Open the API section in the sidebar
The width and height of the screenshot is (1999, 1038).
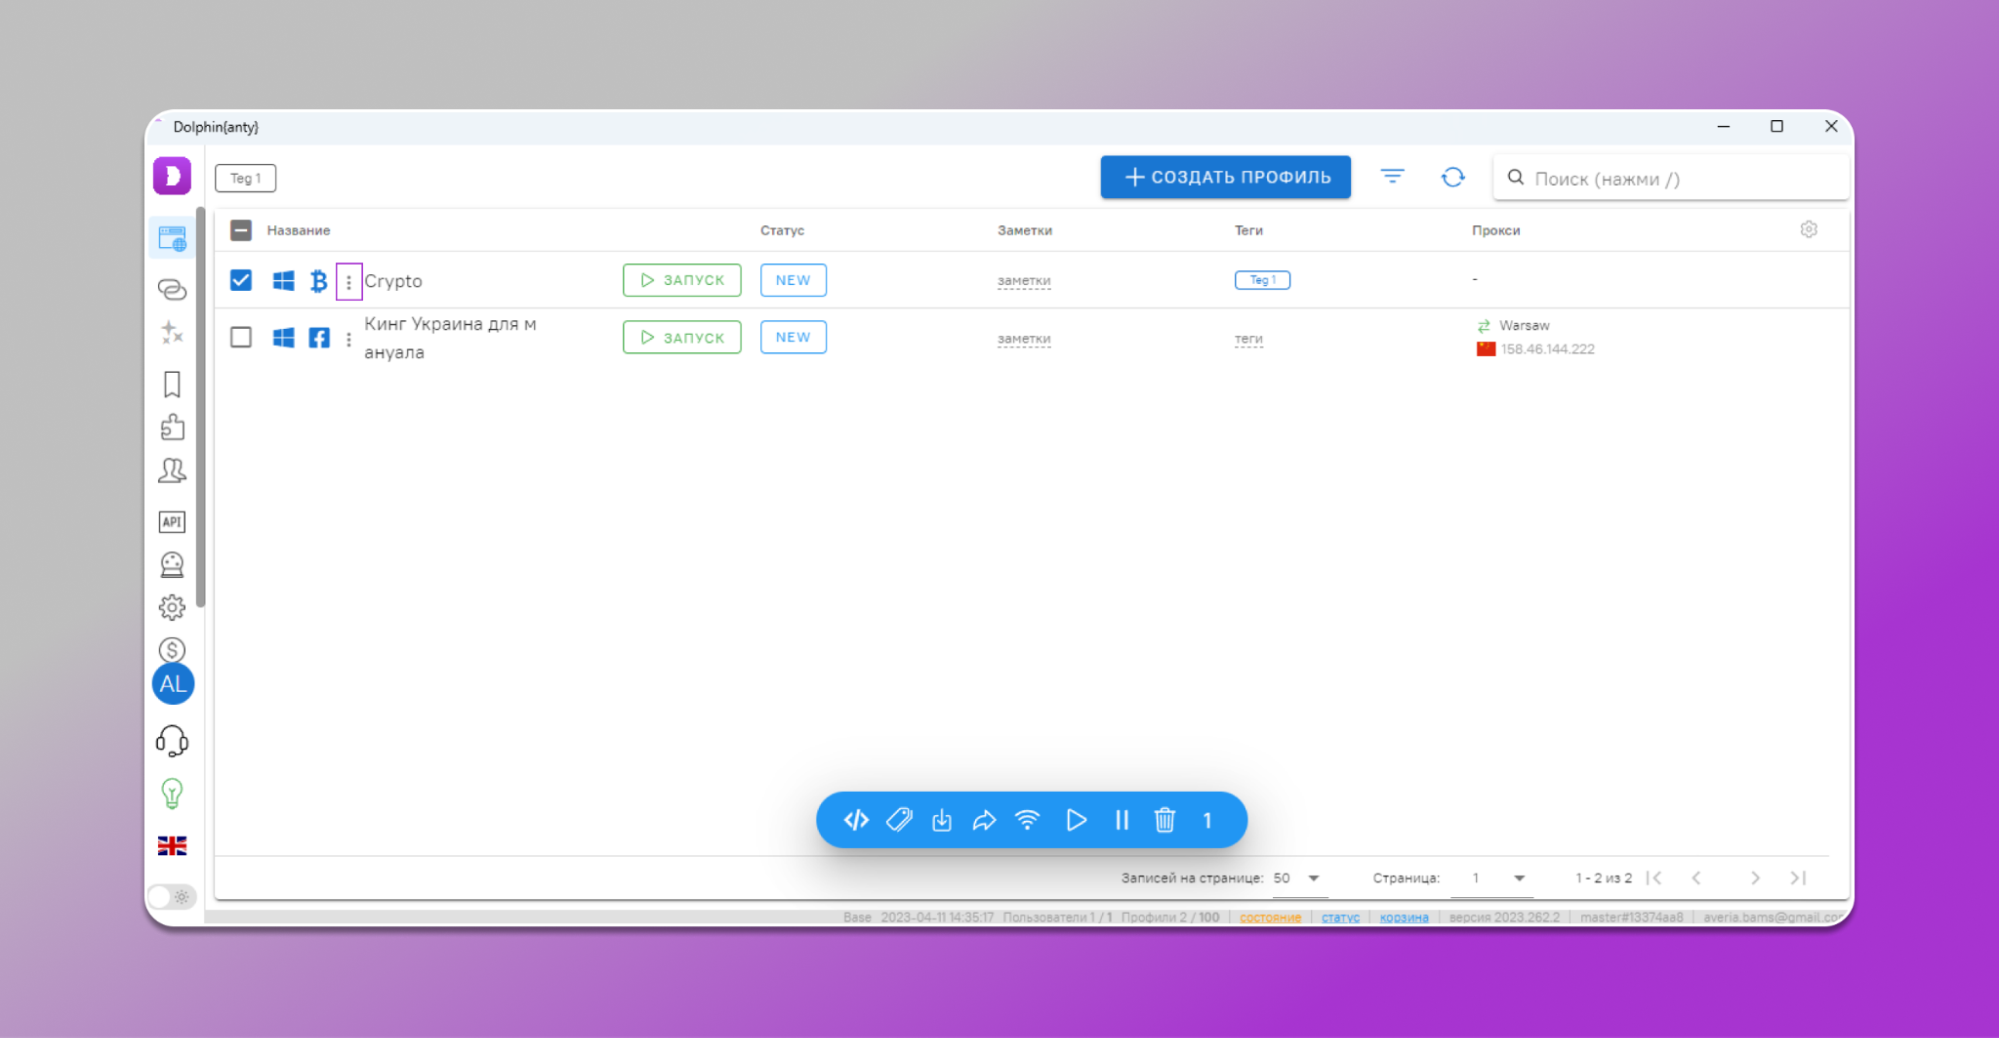point(172,522)
